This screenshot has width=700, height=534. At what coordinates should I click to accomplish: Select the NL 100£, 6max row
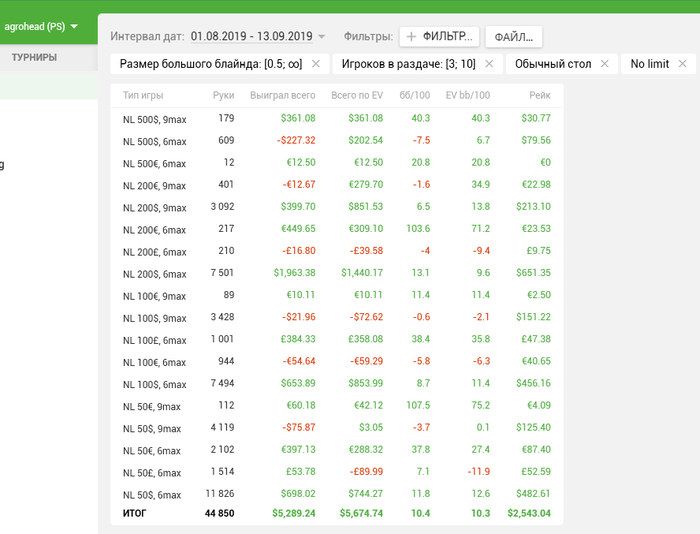click(337, 339)
